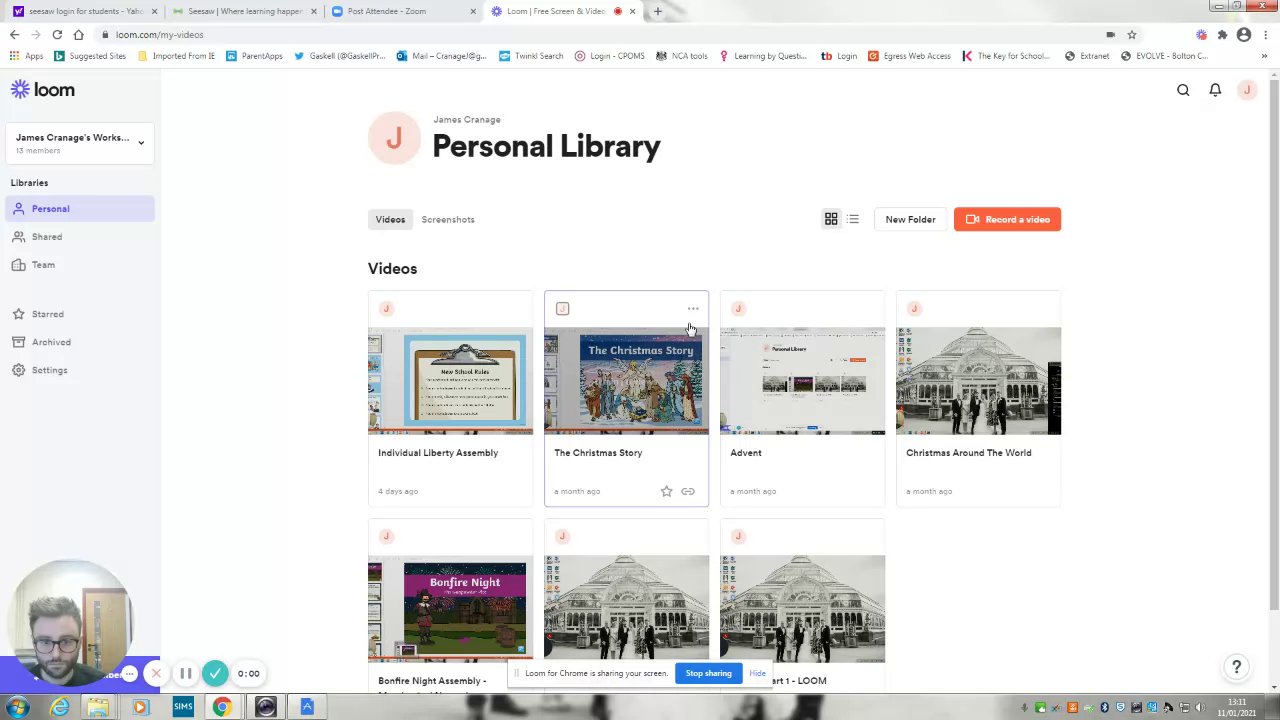
Task: Switch to Seesaw login Yahoo tab
Action: tap(85, 11)
